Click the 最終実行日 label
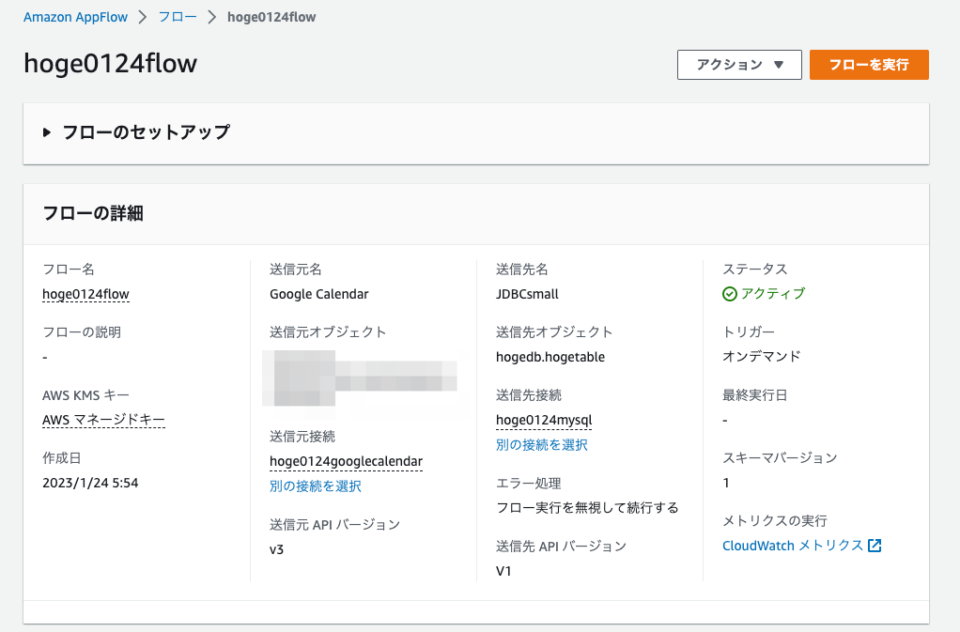The image size is (960, 632). tap(755, 396)
